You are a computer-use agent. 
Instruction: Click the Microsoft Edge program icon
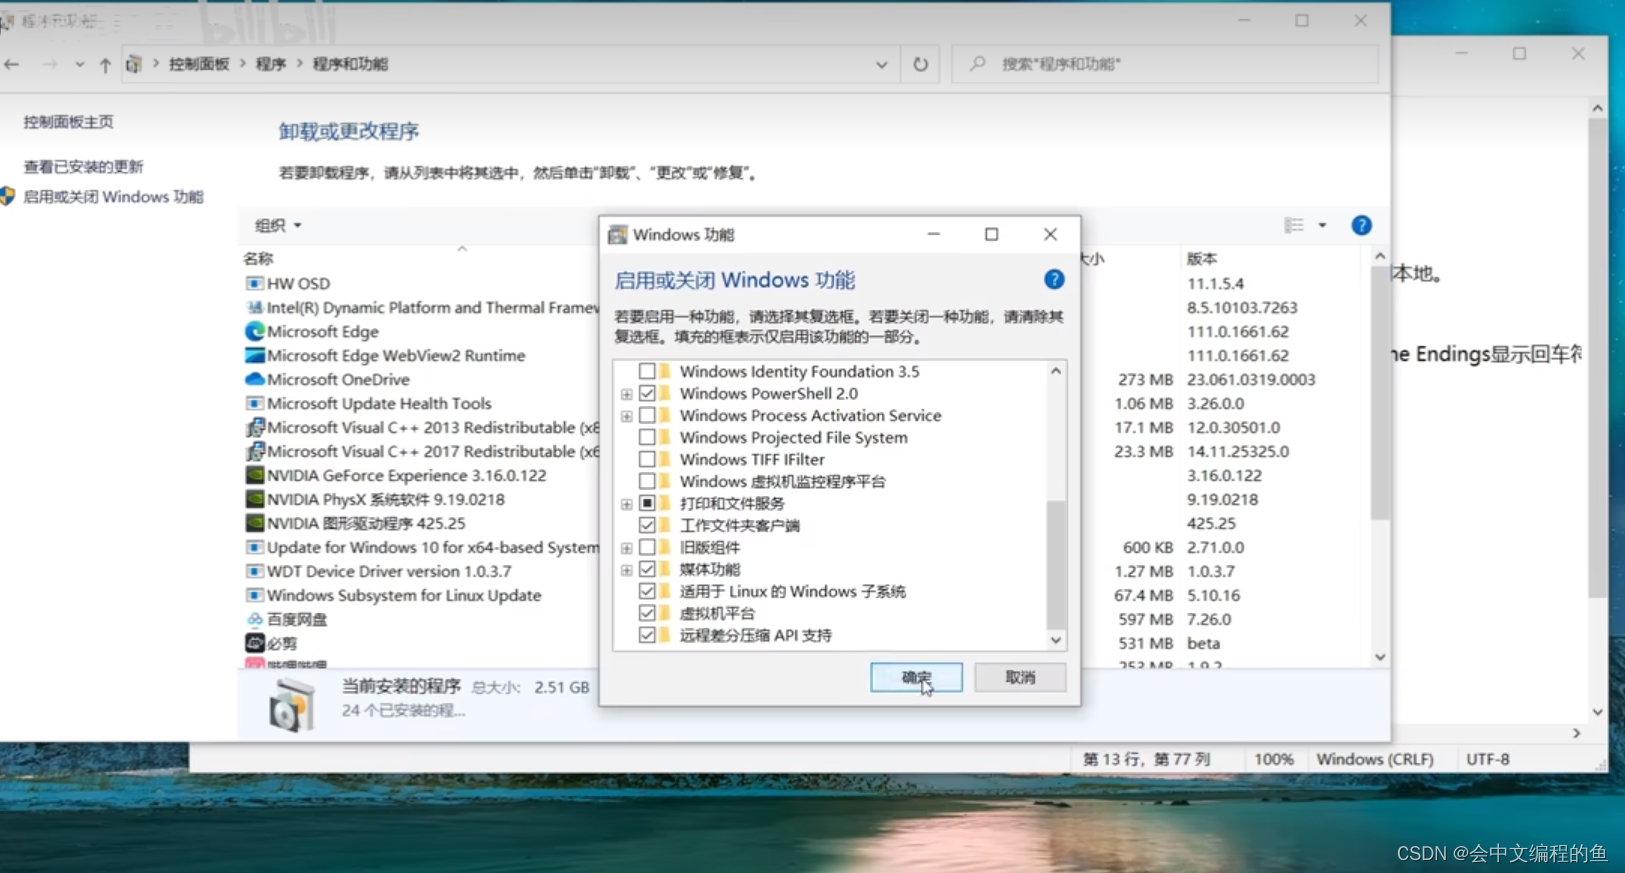(255, 331)
